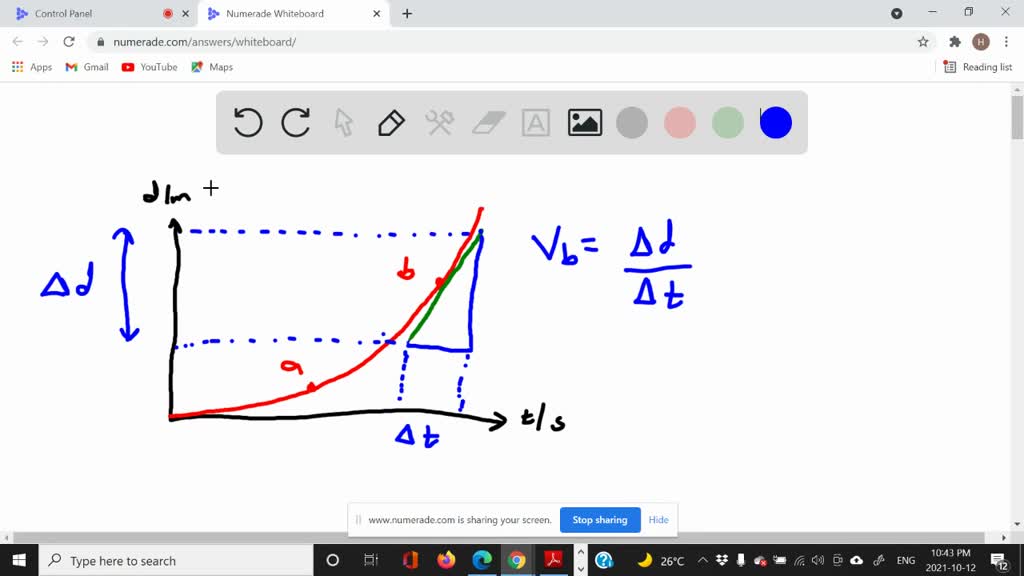The width and height of the screenshot is (1024, 576).
Task: Select the eraser tool
Action: 487,122
